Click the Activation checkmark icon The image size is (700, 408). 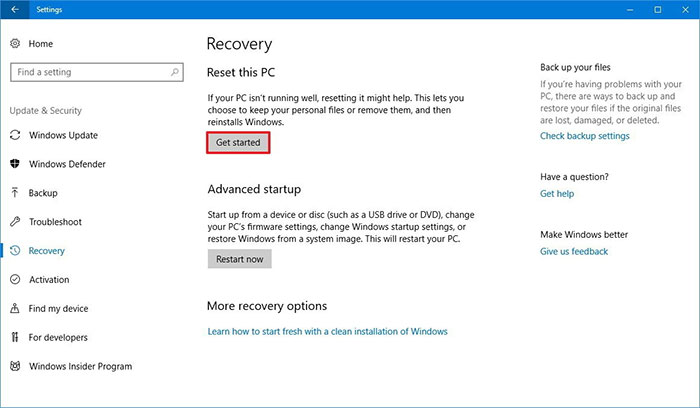tap(15, 279)
